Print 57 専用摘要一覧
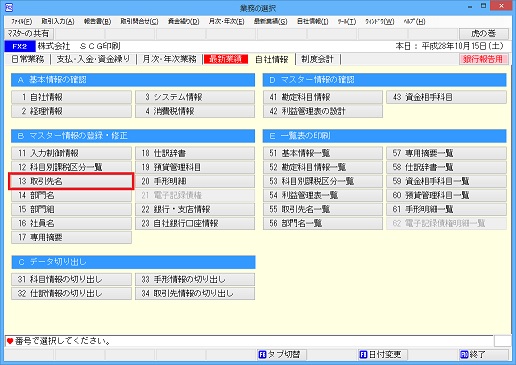Image resolution: width=516 pixels, height=365 pixels. [446, 153]
